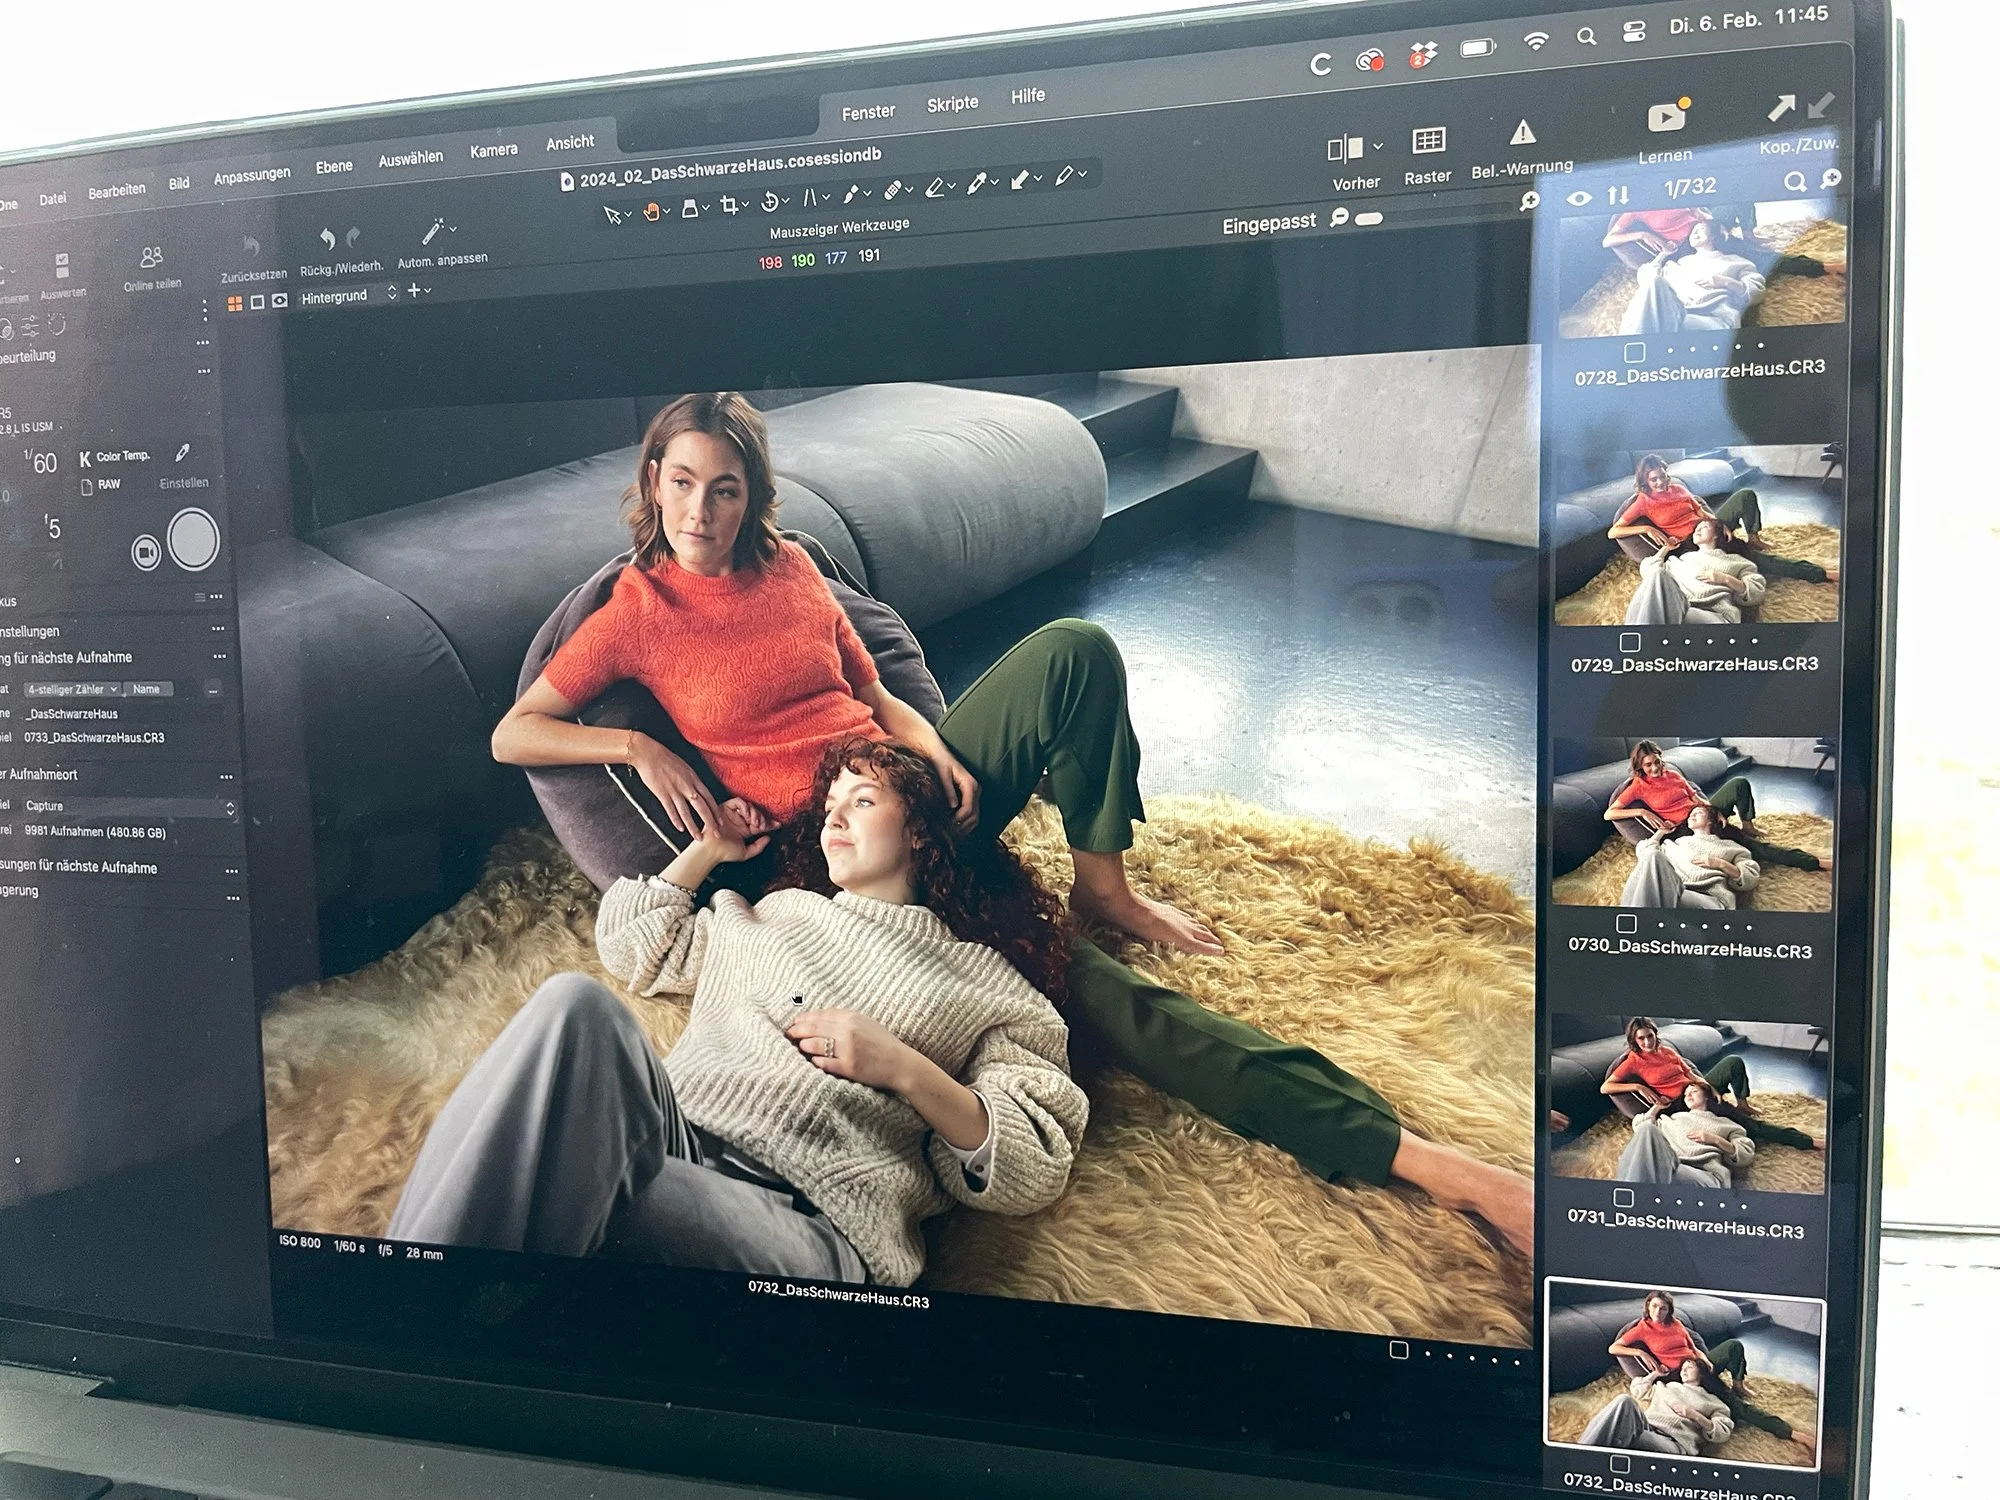Open the Kamera menu
The image size is (2000, 1500).
[493, 151]
